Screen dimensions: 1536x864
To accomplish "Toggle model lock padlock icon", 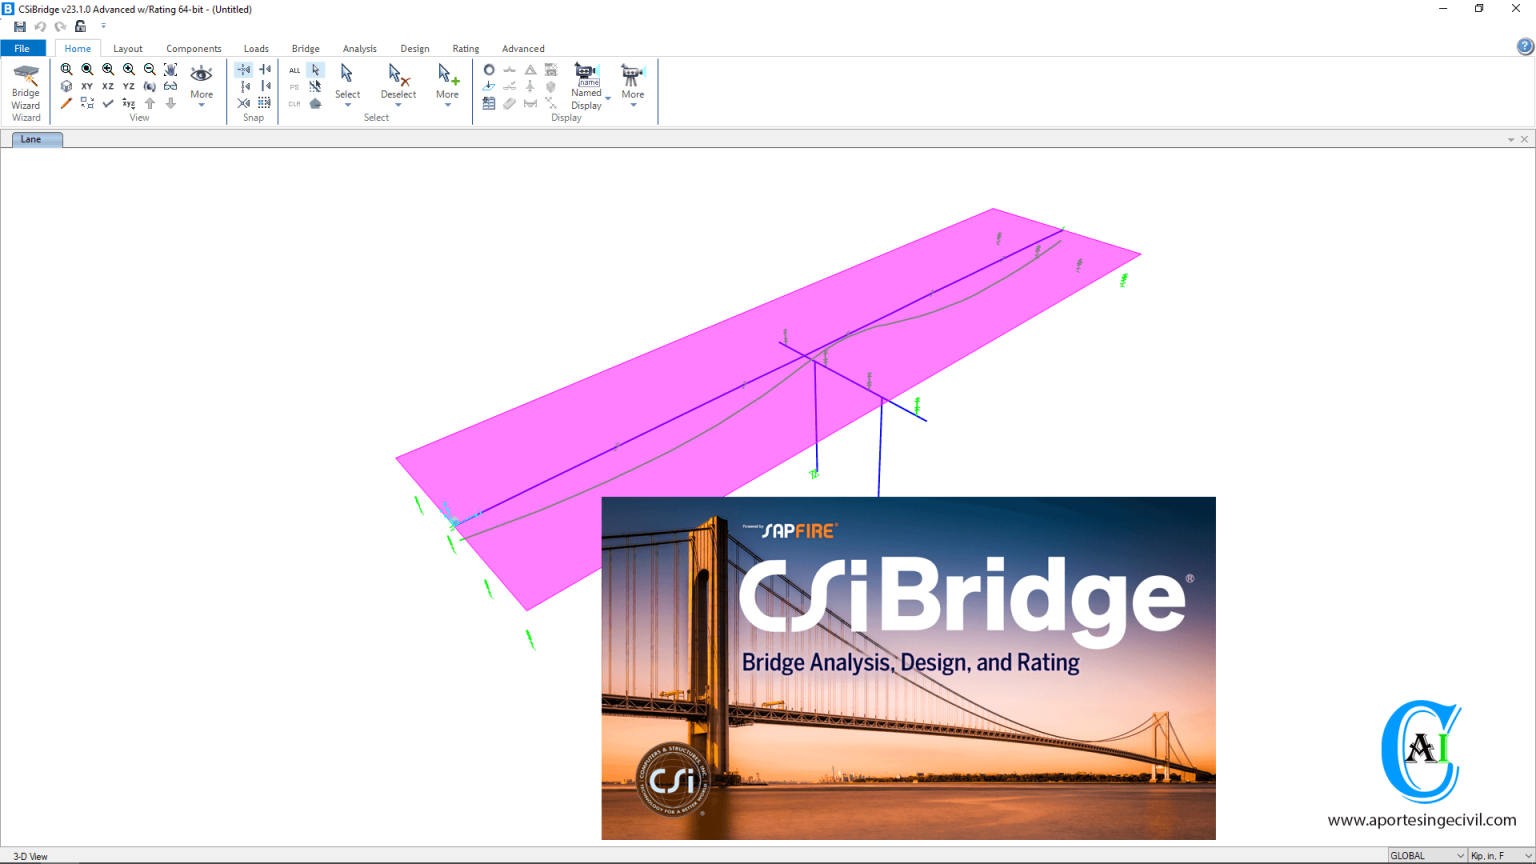I will [x=80, y=27].
